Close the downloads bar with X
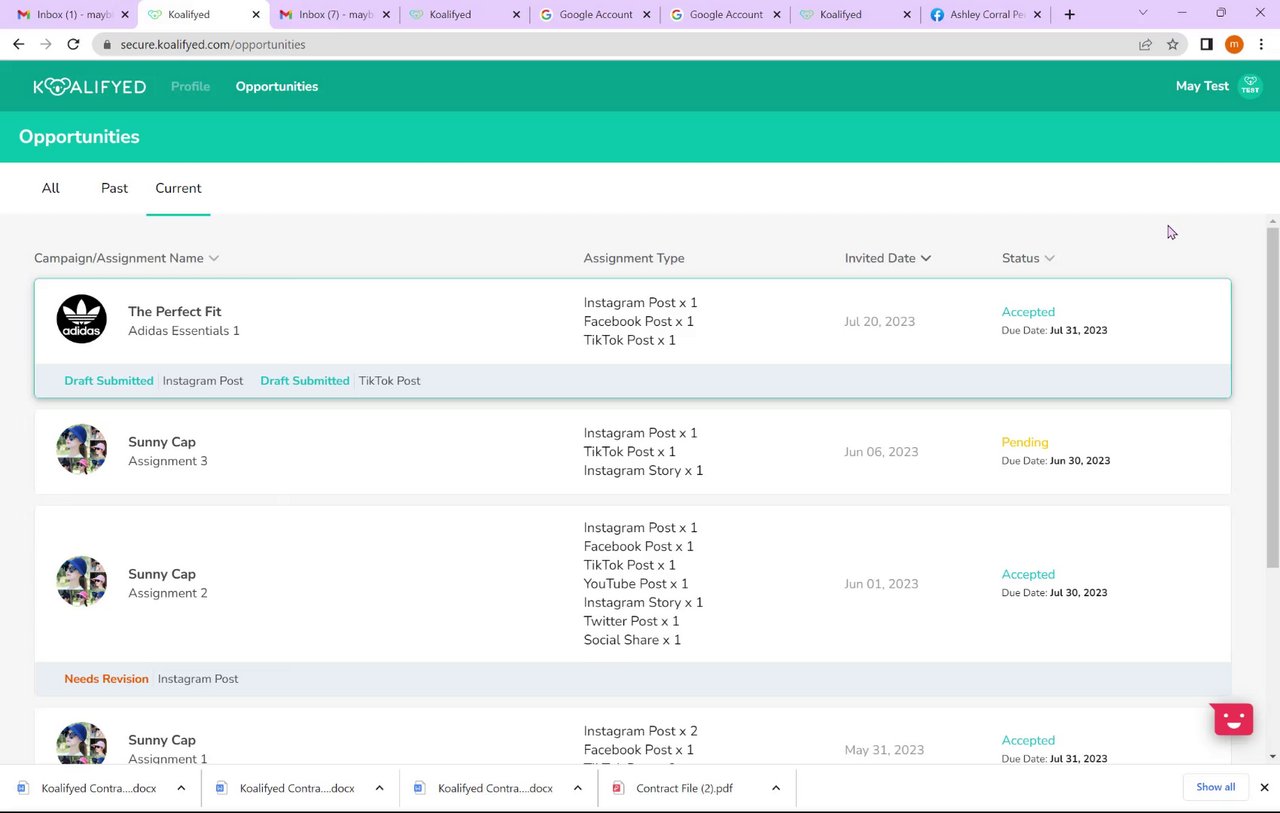This screenshot has width=1280, height=813. click(1264, 787)
